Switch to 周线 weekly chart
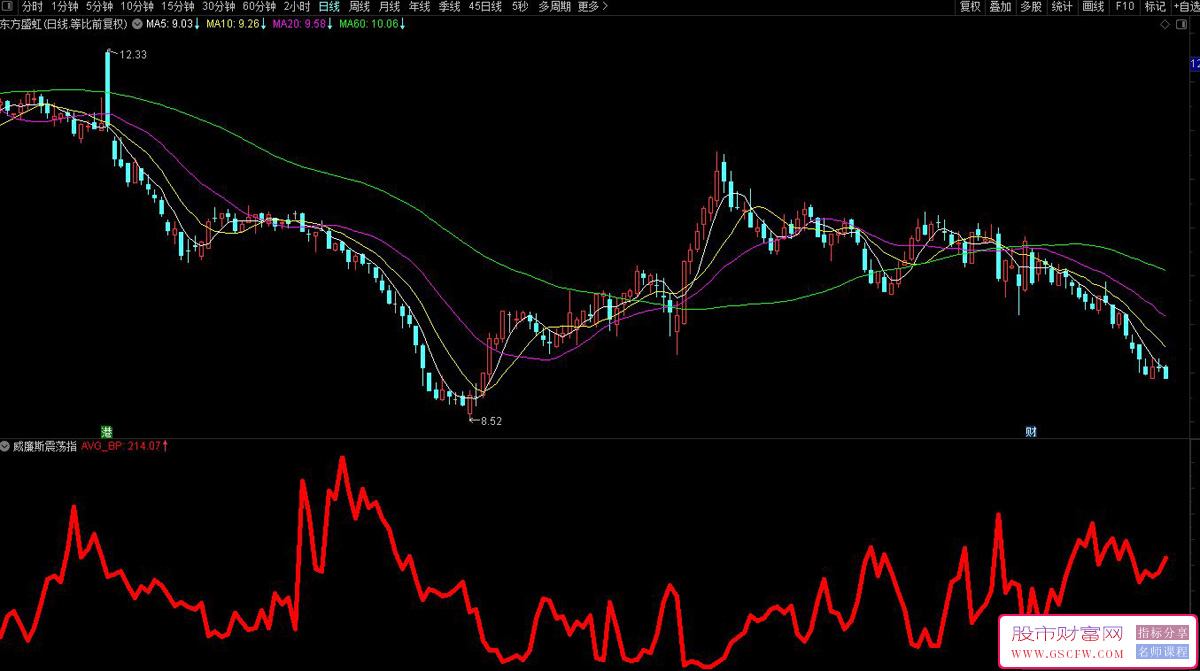Screen dimensions: 1200x671 359,6
